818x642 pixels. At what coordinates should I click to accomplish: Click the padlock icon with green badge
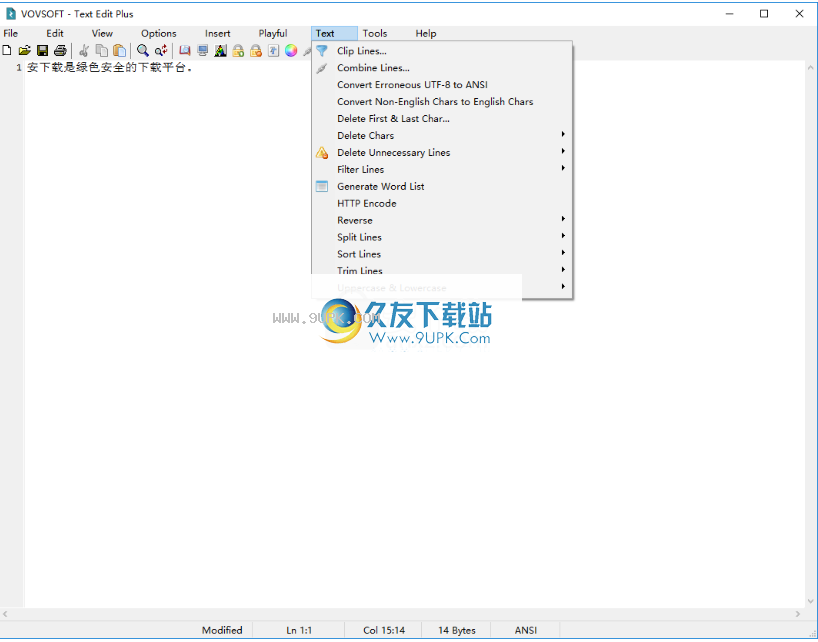[238, 51]
